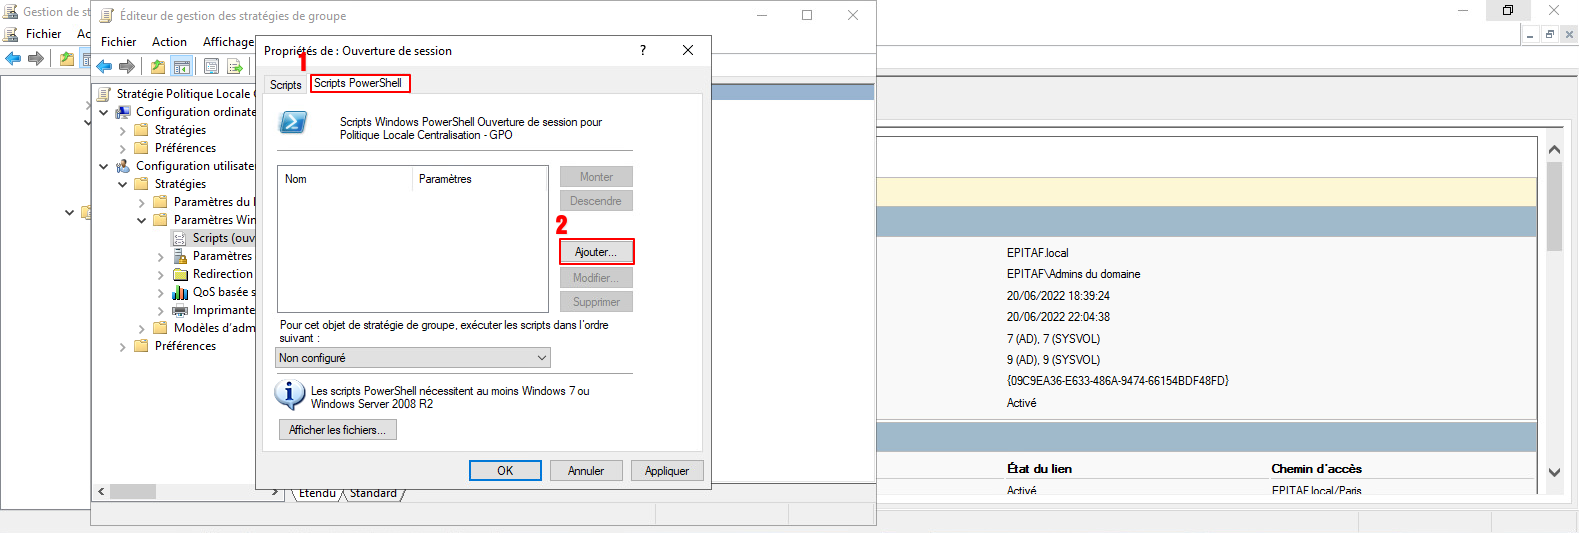Screen dimensions: 1579x533
Task: Select the Scripts (ouverture) node icon in the tree
Action: pos(180,238)
